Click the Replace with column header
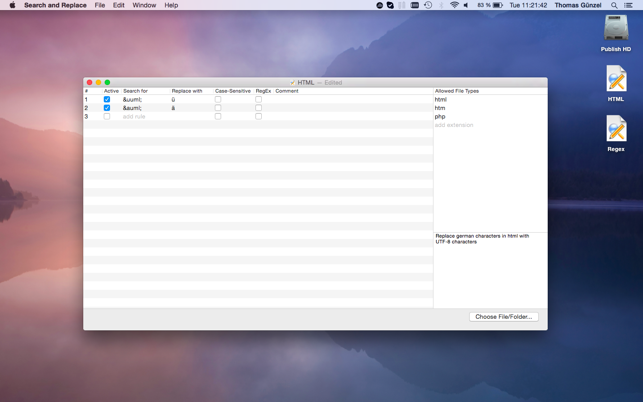This screenshot has width=643, height=402. [x=187, y=91]
